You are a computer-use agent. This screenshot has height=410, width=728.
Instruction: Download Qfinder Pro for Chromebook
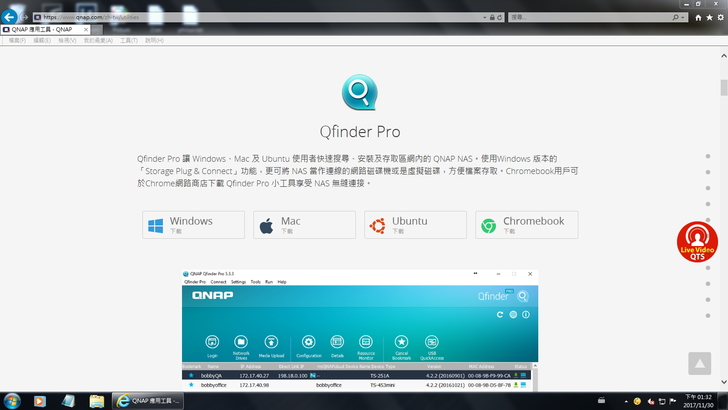(x=526, y=225)
